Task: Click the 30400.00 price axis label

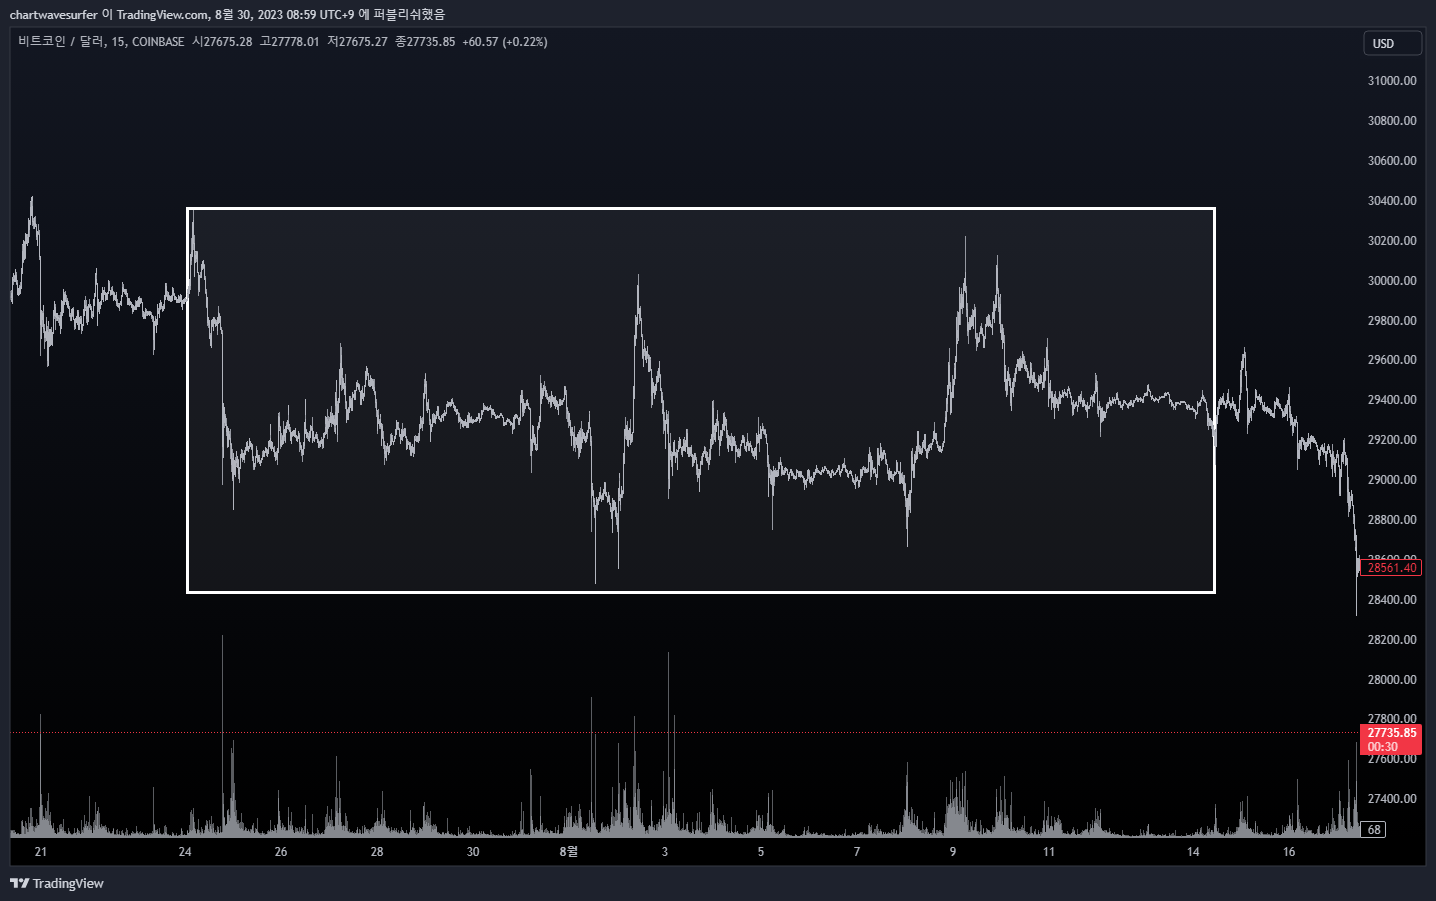Action: 1392,201
